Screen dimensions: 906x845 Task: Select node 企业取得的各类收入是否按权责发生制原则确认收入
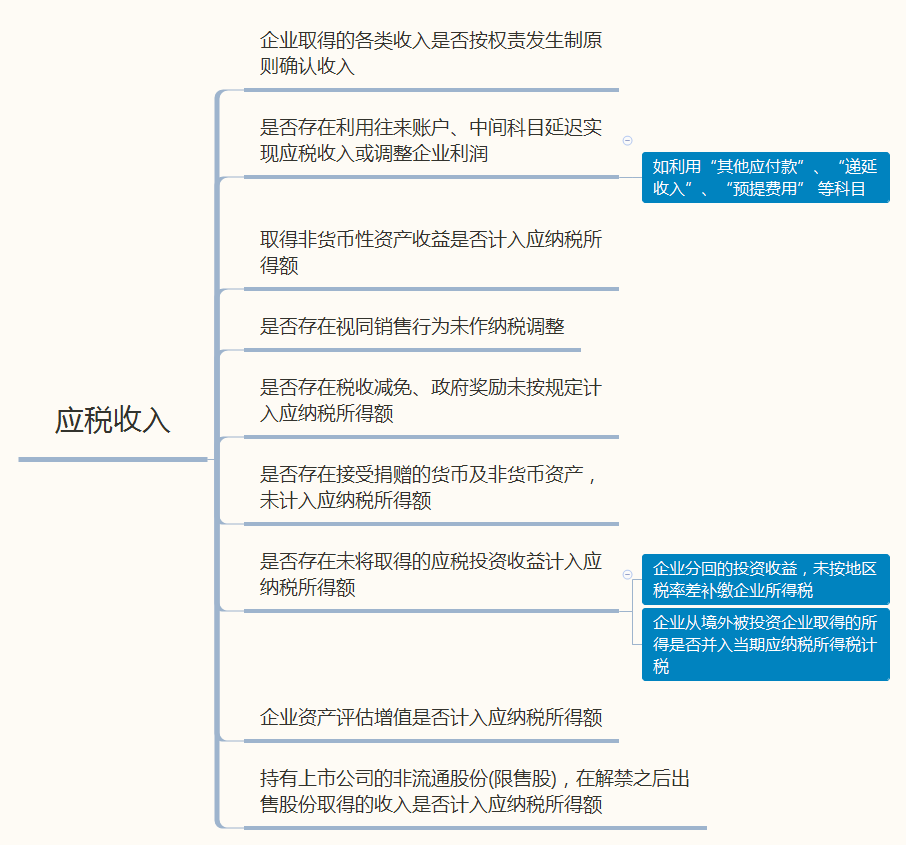tap(430, 53)
